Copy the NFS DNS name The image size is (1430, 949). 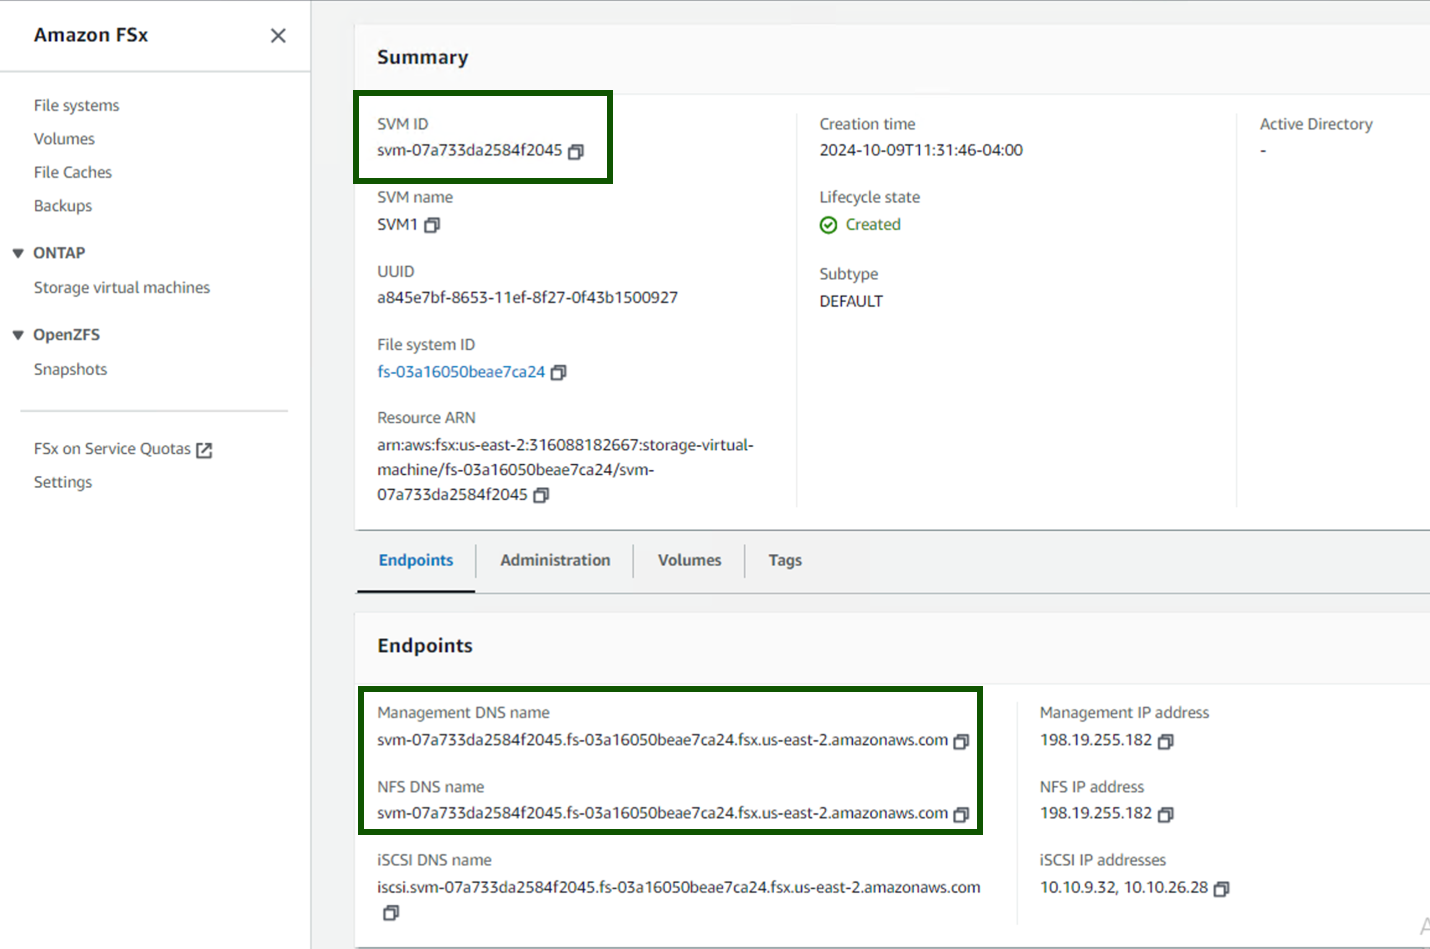click(961, 814)
